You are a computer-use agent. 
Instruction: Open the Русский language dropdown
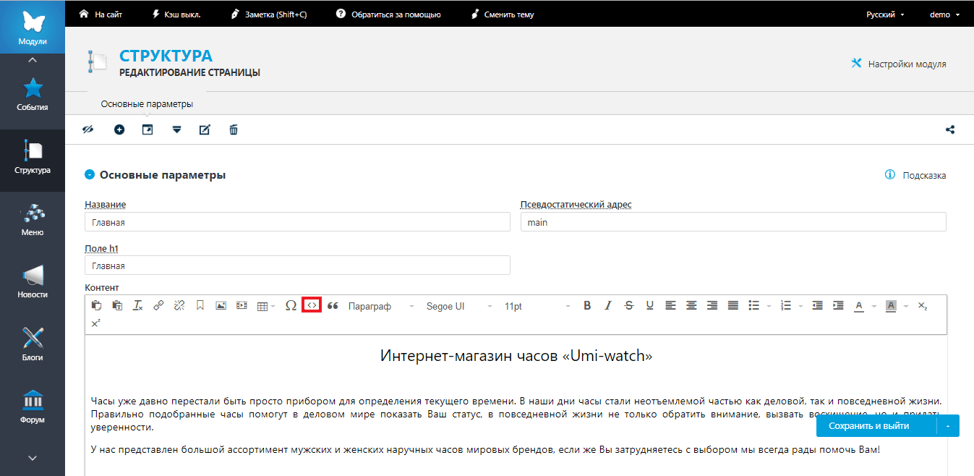885,14
